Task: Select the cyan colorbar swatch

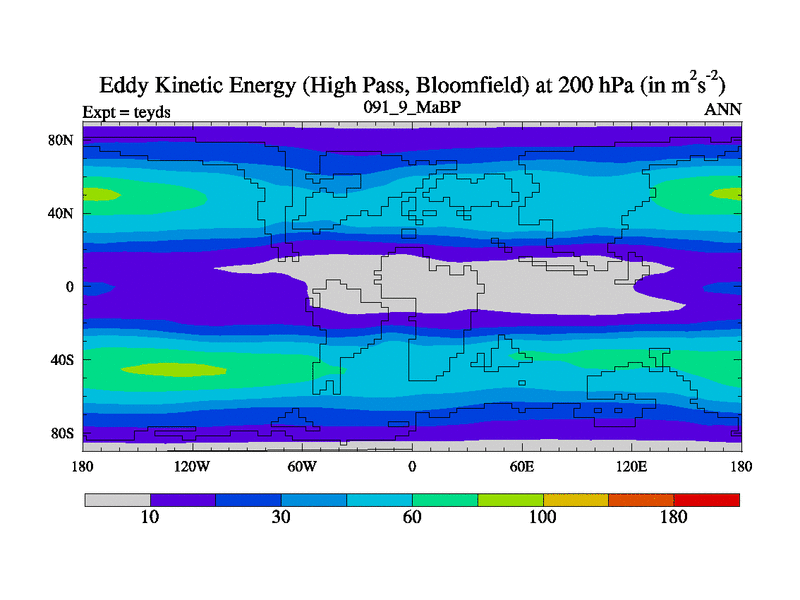Action: (x=379, y=499)
